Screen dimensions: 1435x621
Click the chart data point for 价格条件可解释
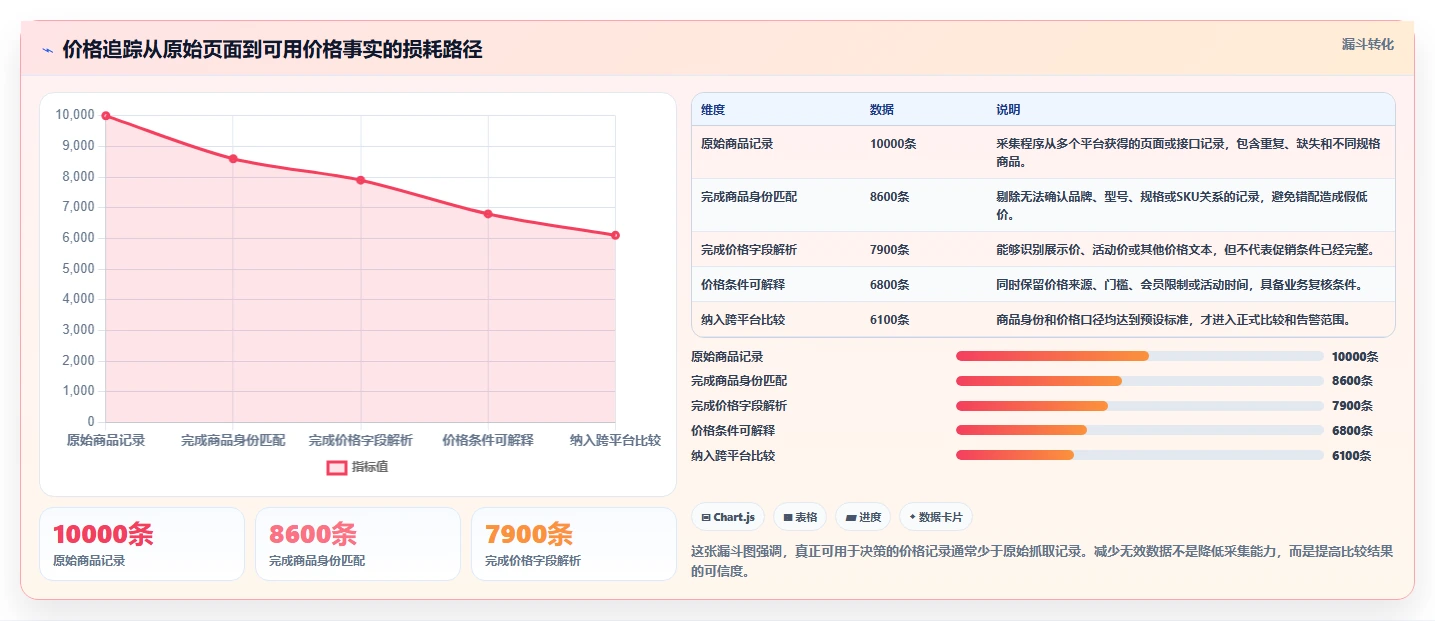tap(488, 214)
